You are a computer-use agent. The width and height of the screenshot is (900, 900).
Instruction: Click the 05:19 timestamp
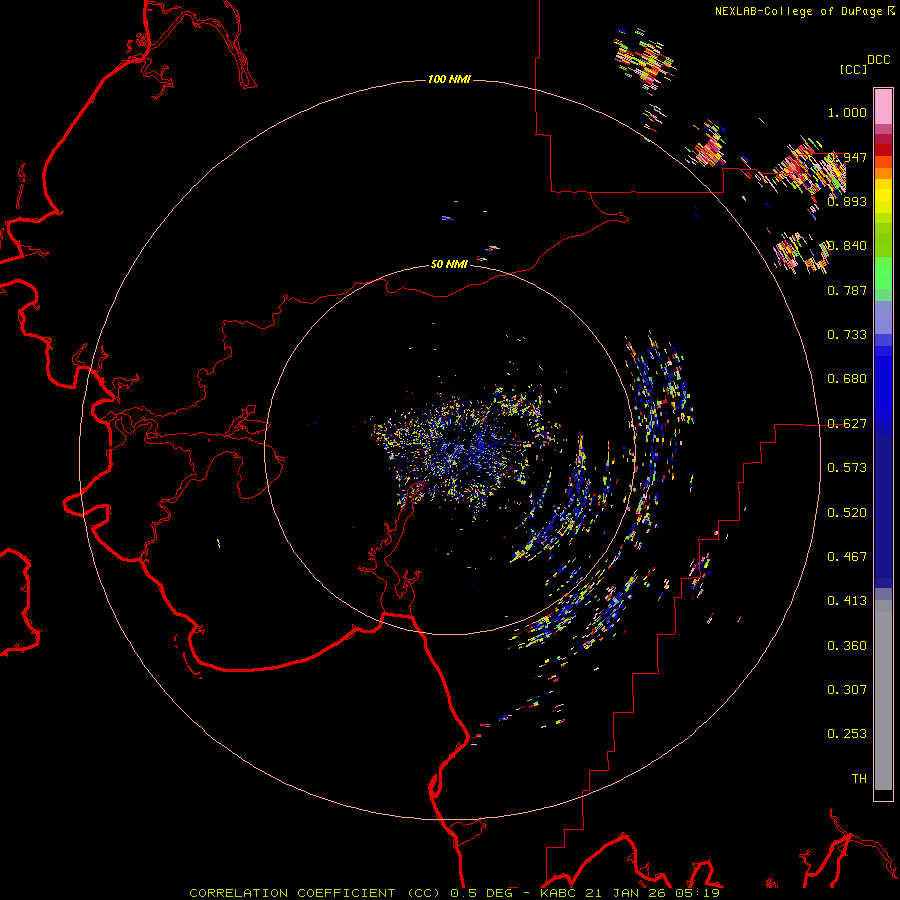point(698,893)
